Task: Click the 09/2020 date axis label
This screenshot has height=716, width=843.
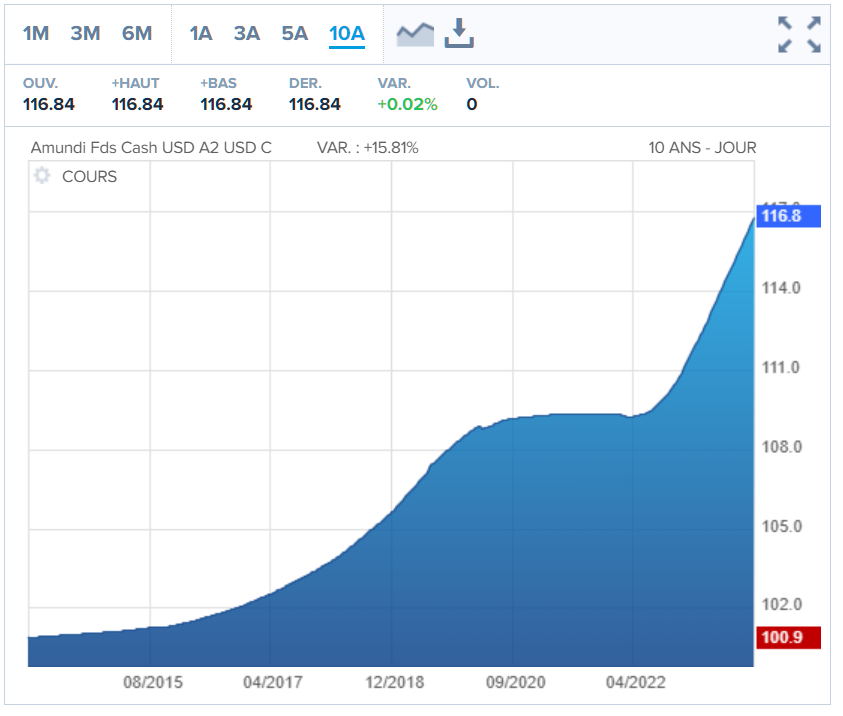Action: [x=515, y=682]
